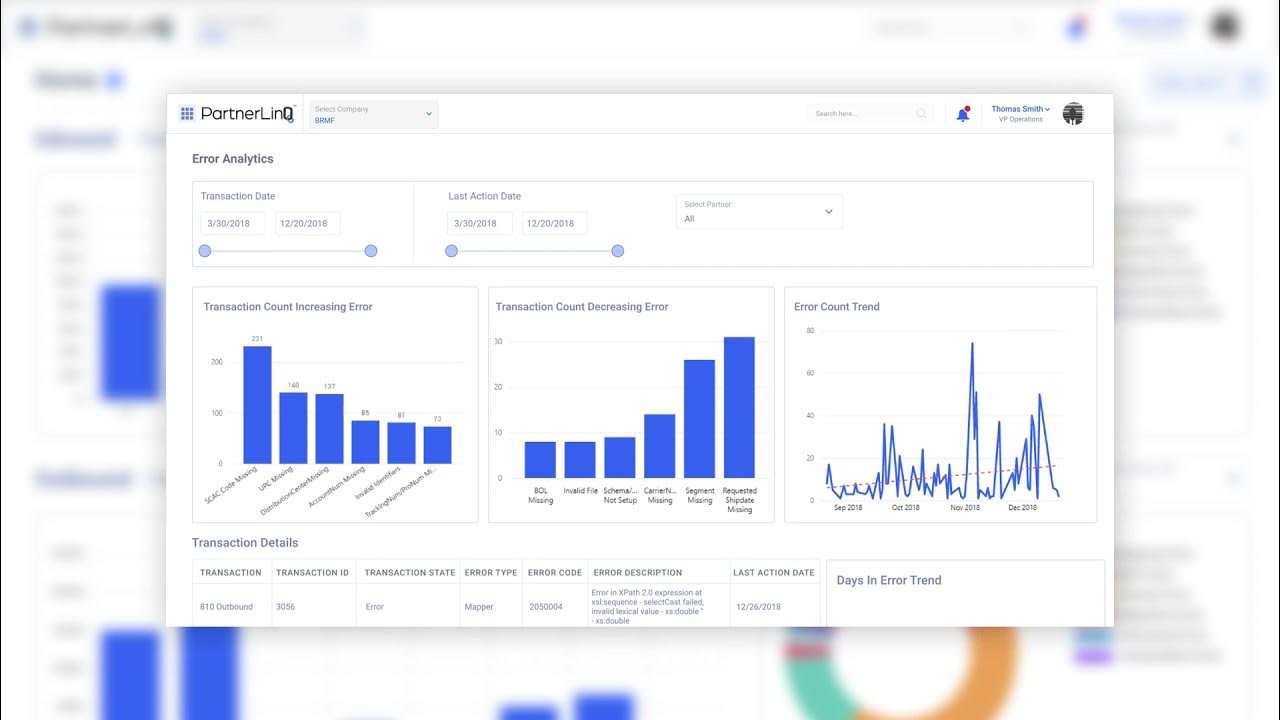Select the SCAC Code Missing bar (231)
The width and height of the screenshot is (1280, 720).
coord(257,405)
